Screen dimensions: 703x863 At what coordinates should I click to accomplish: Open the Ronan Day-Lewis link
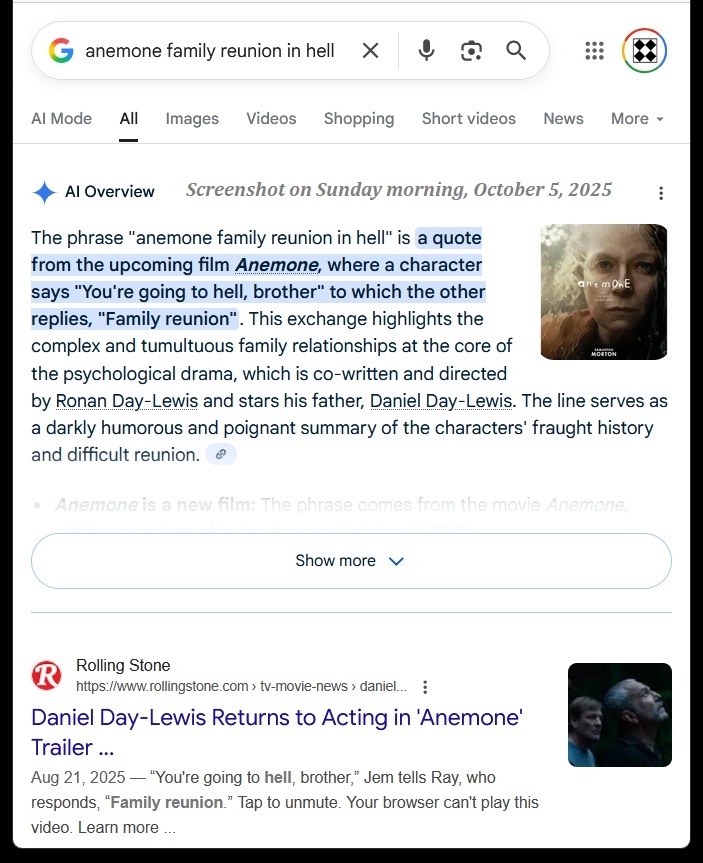coord(127,401)
